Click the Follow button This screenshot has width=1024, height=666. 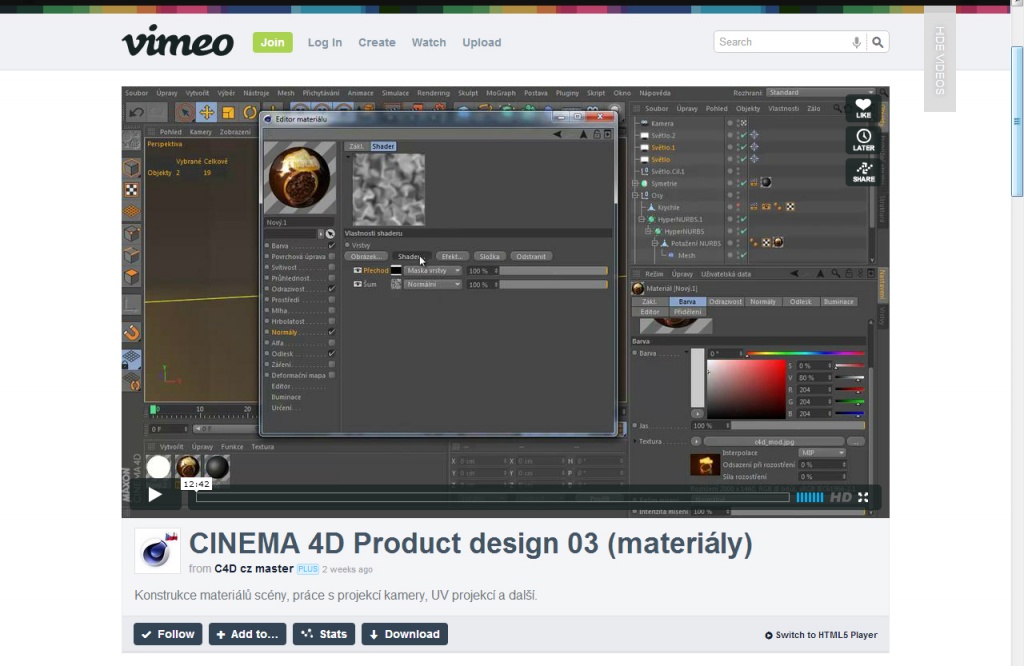click(x=168, y=634)
